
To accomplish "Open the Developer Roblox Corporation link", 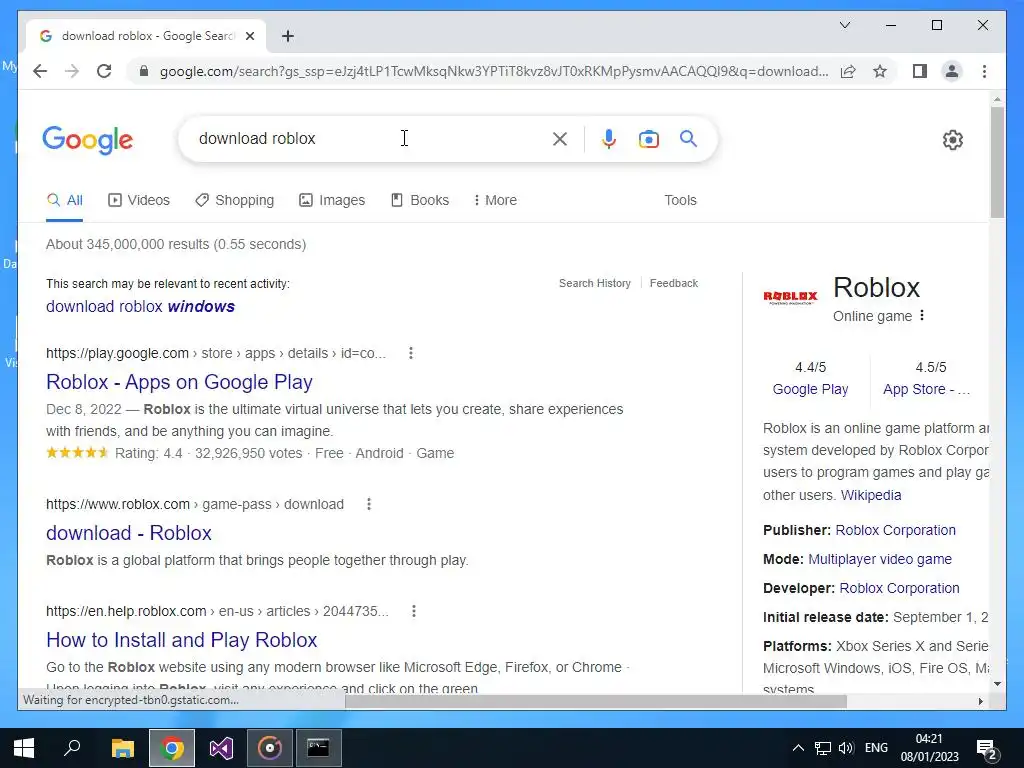I will [899, 588].
